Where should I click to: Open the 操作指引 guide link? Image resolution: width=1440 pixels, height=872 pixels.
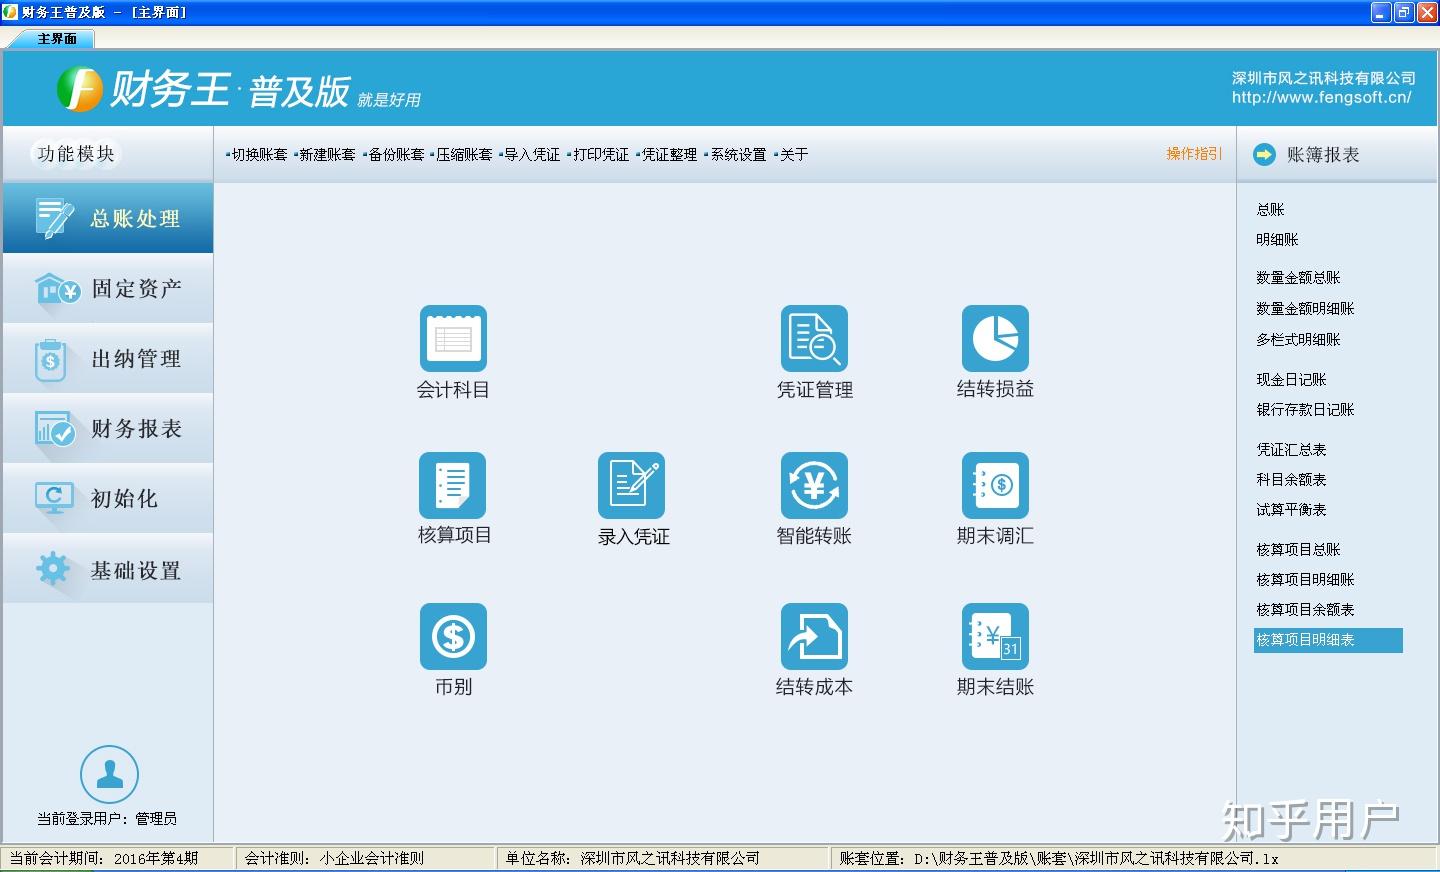point(1191,155)
